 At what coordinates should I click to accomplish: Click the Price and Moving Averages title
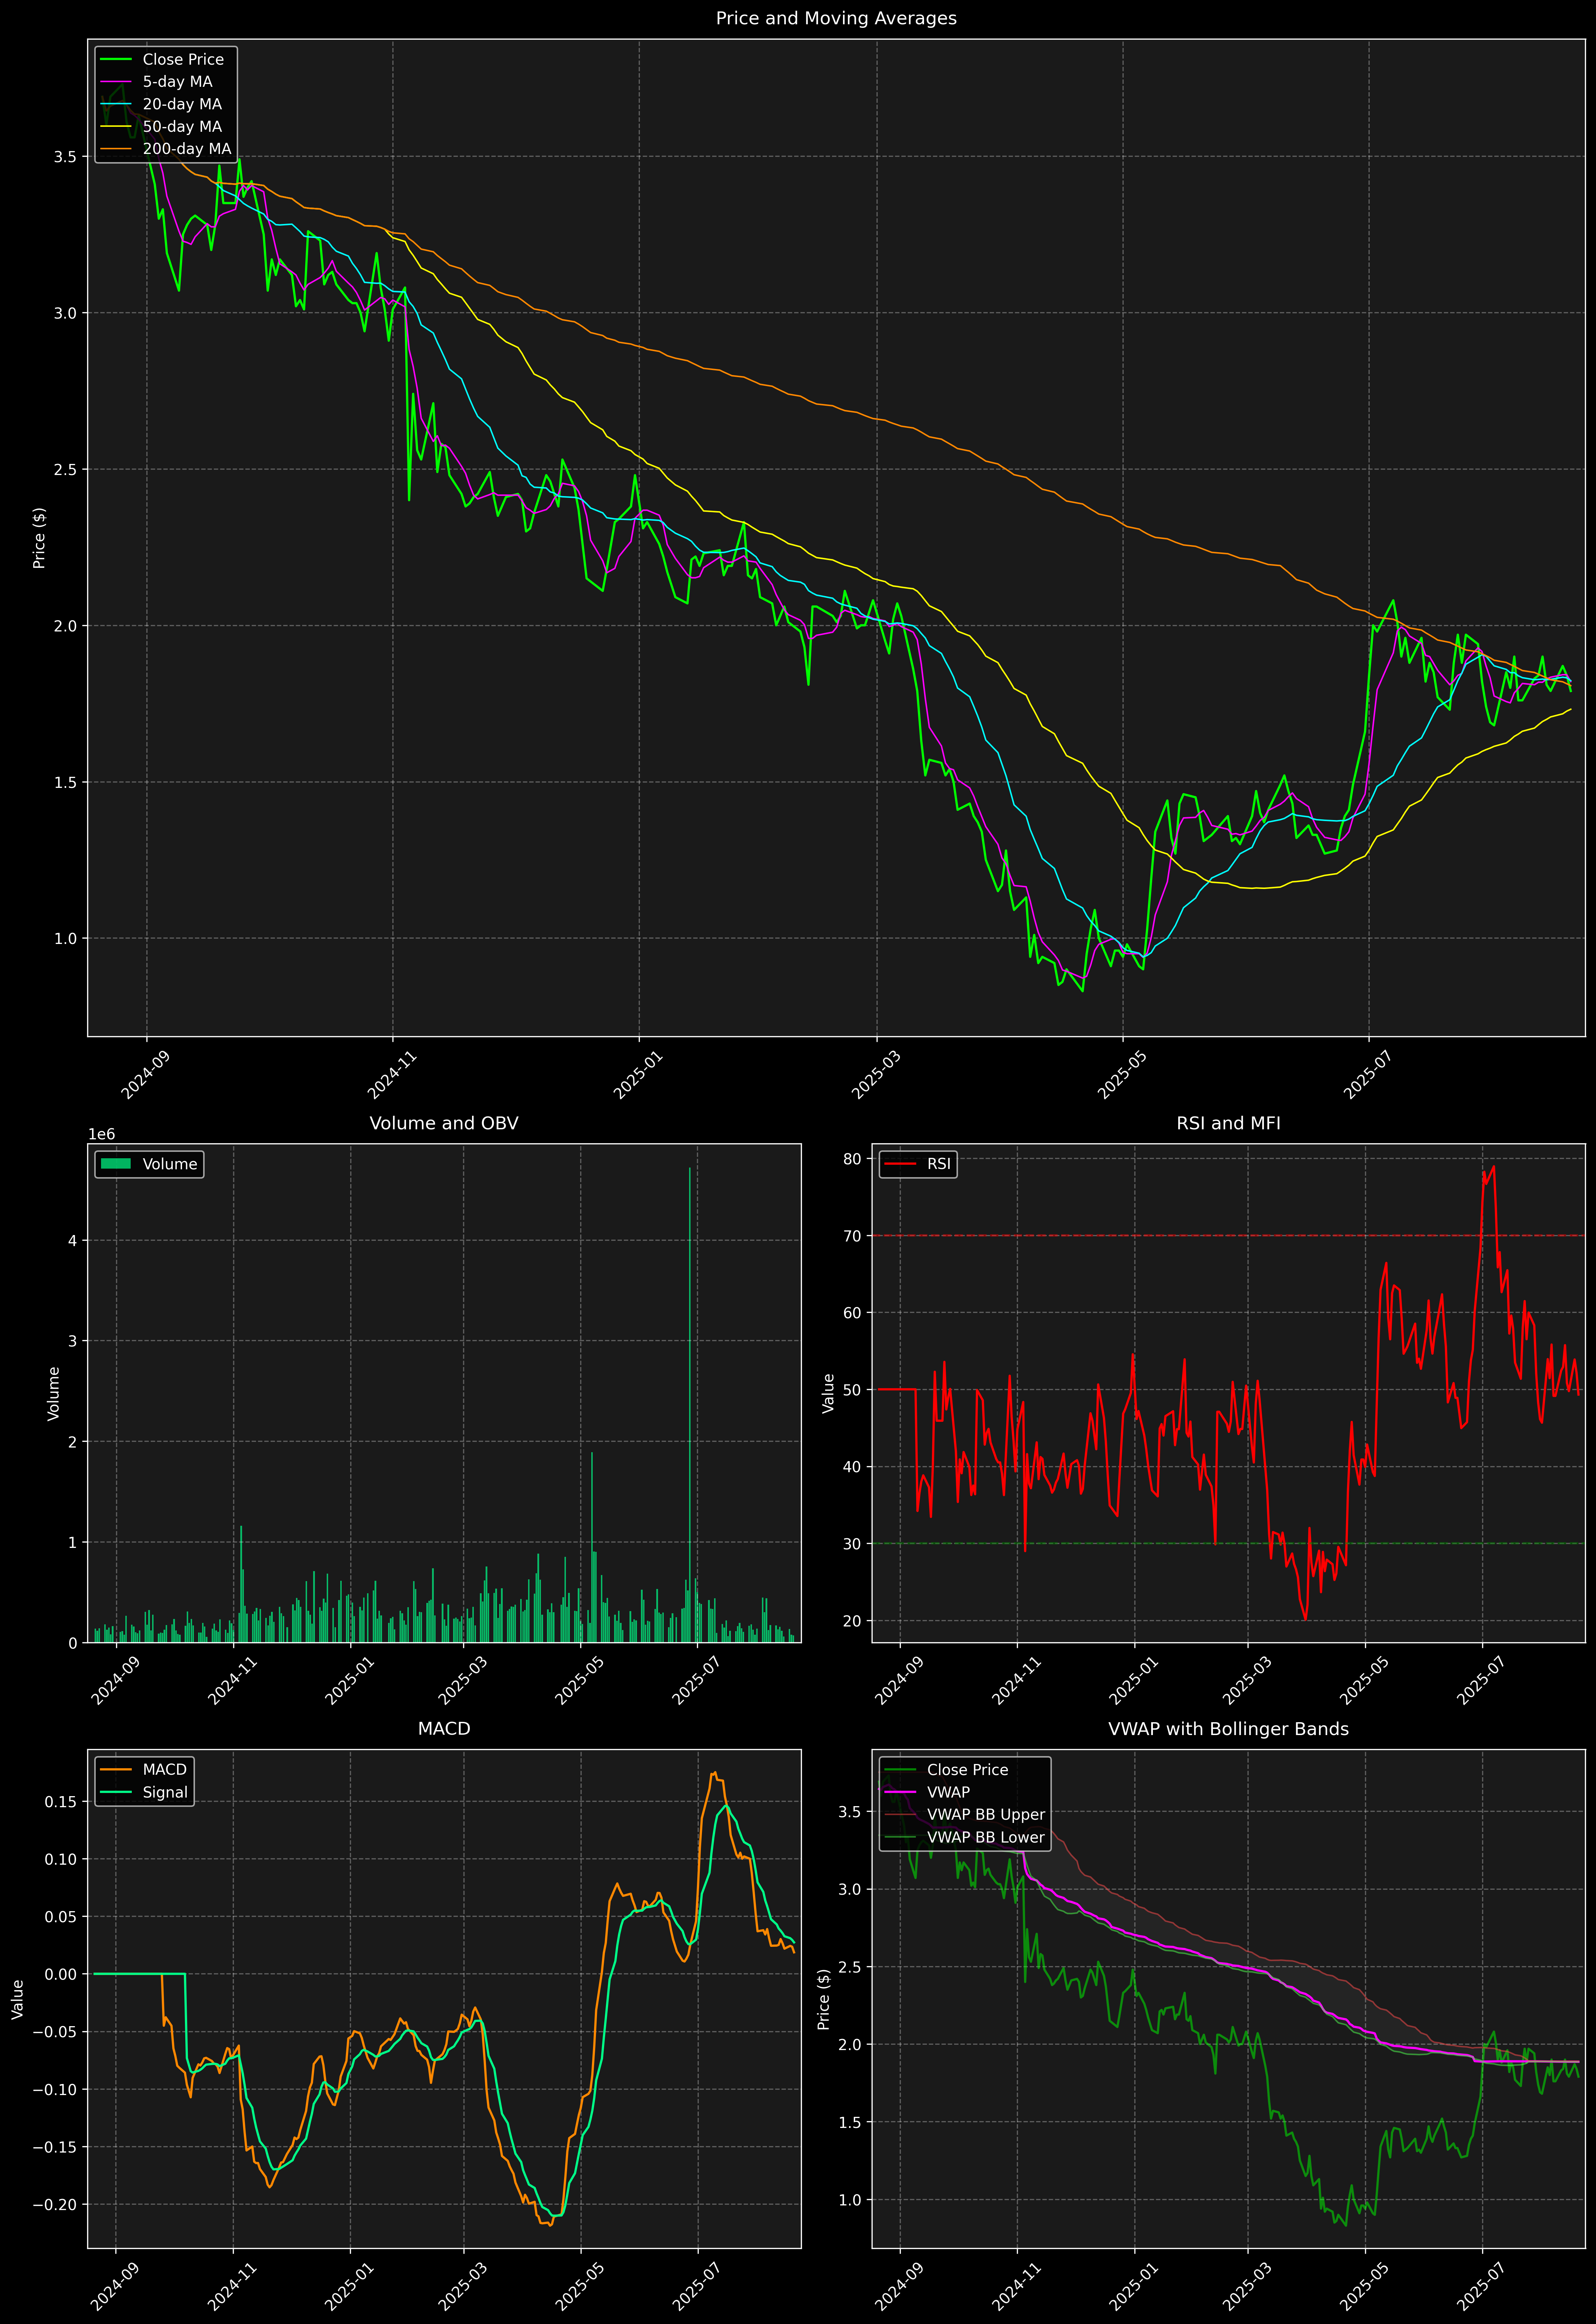[x=836, y=18]
